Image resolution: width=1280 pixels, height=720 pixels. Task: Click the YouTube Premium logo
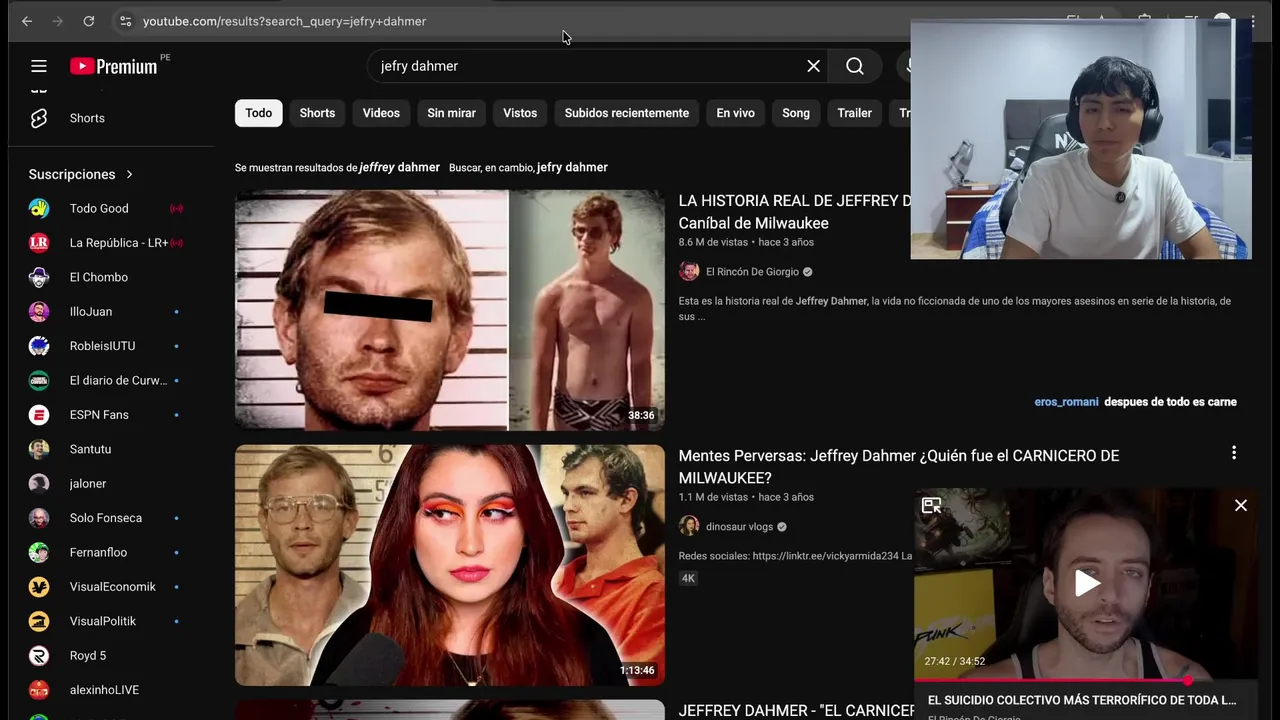(114, 66)
